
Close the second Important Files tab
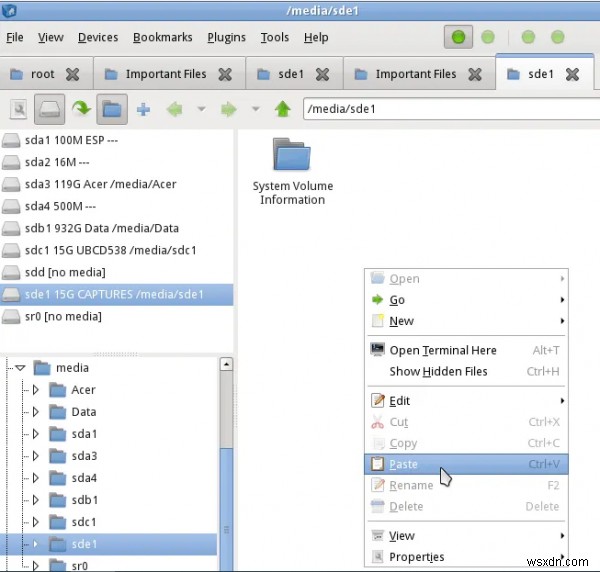pyautogui.click(x=475, y=74)
